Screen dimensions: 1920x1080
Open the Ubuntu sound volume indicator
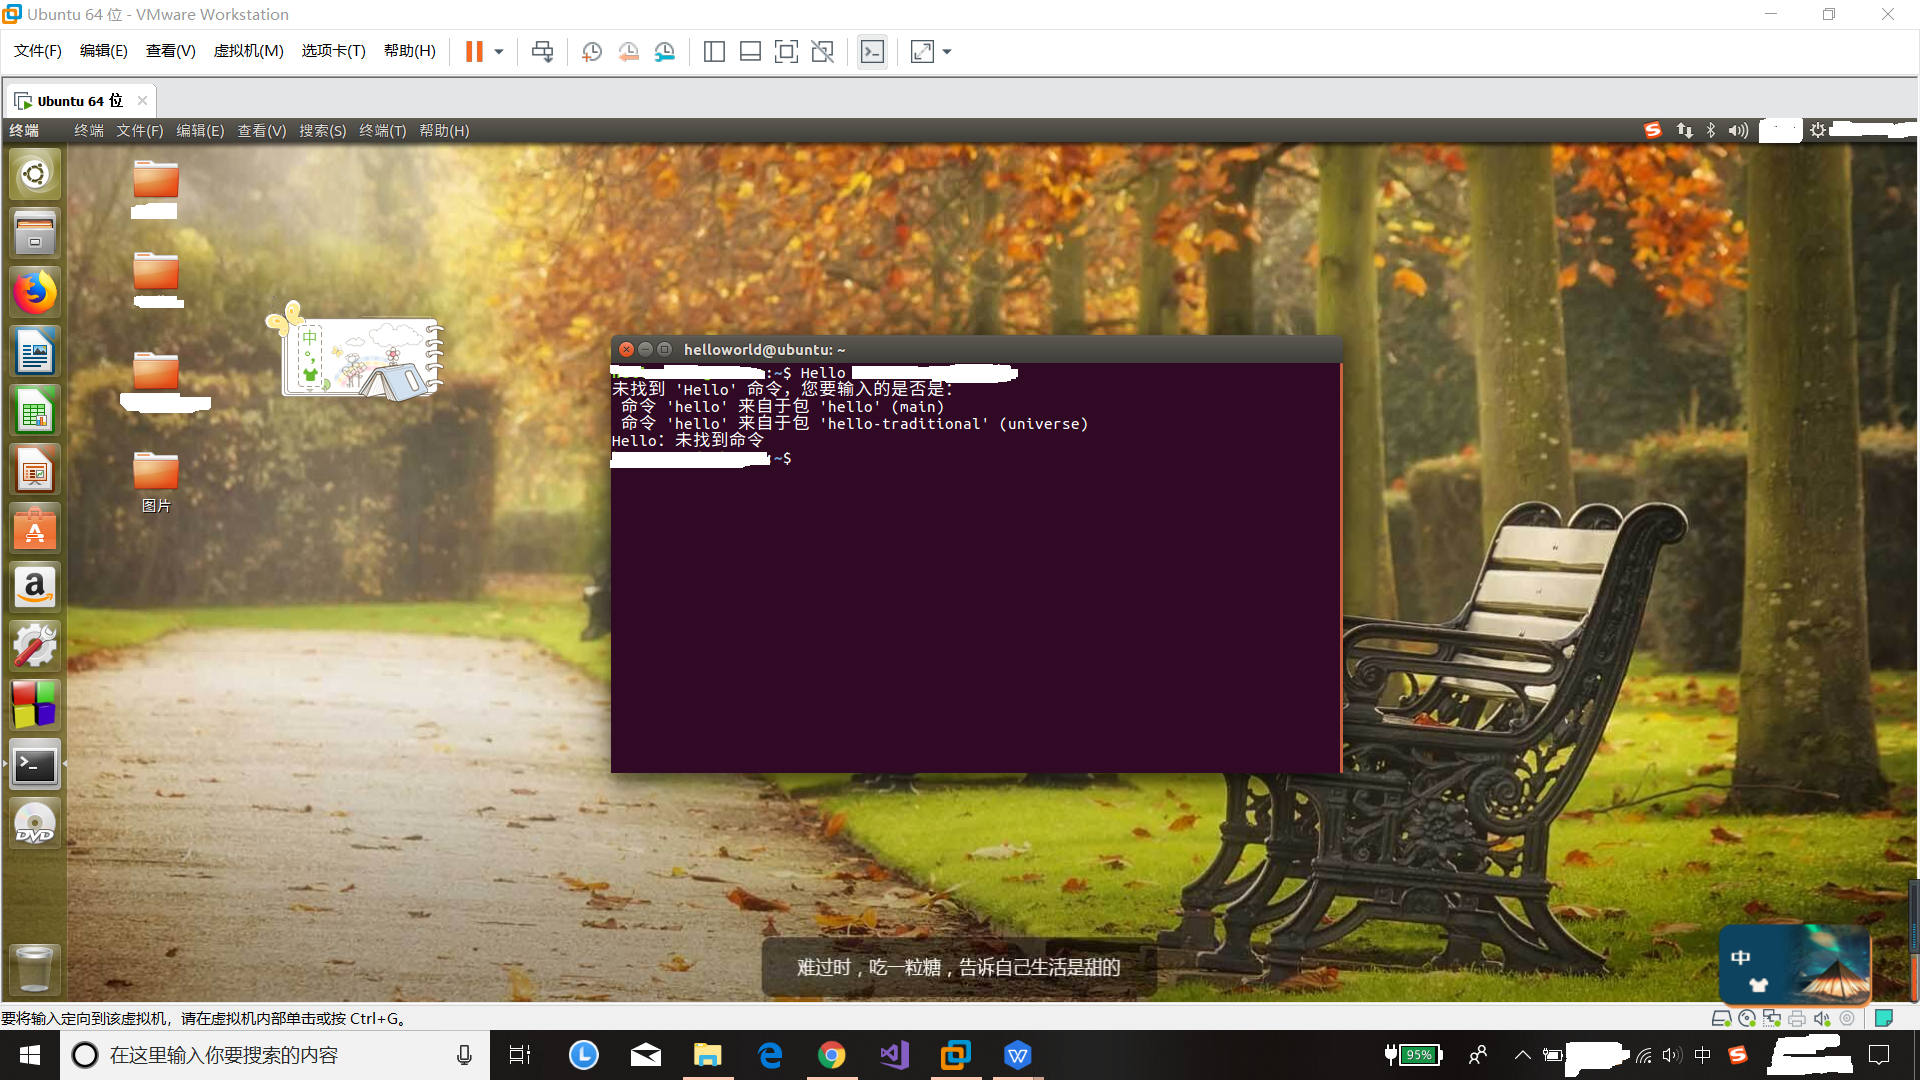pyautogui.click(x=1738, y=131)
